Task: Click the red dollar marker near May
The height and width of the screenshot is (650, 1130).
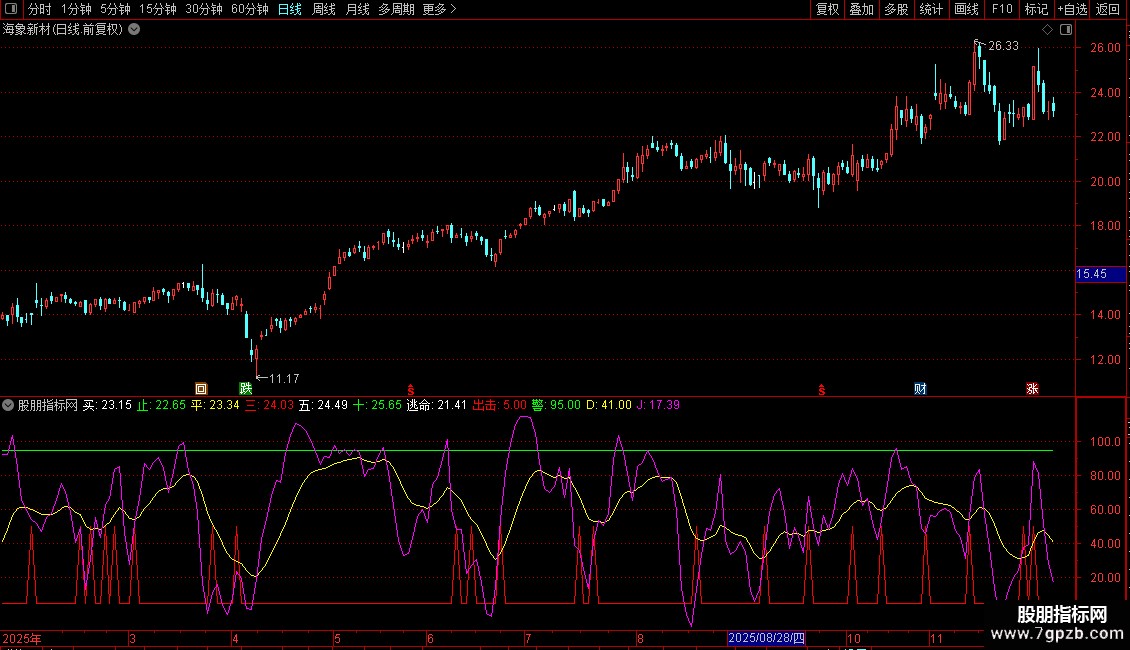Action: [x=409, y=389]
